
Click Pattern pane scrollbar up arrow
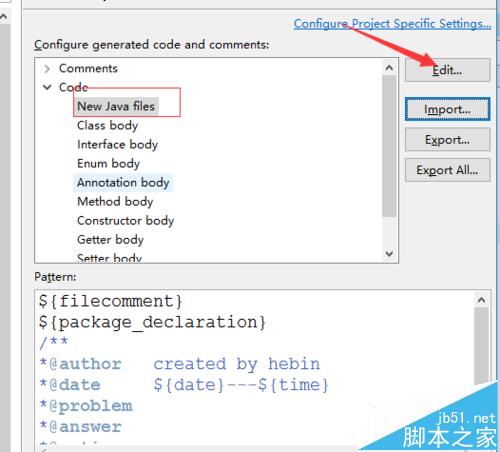click(x=481, y=300)
